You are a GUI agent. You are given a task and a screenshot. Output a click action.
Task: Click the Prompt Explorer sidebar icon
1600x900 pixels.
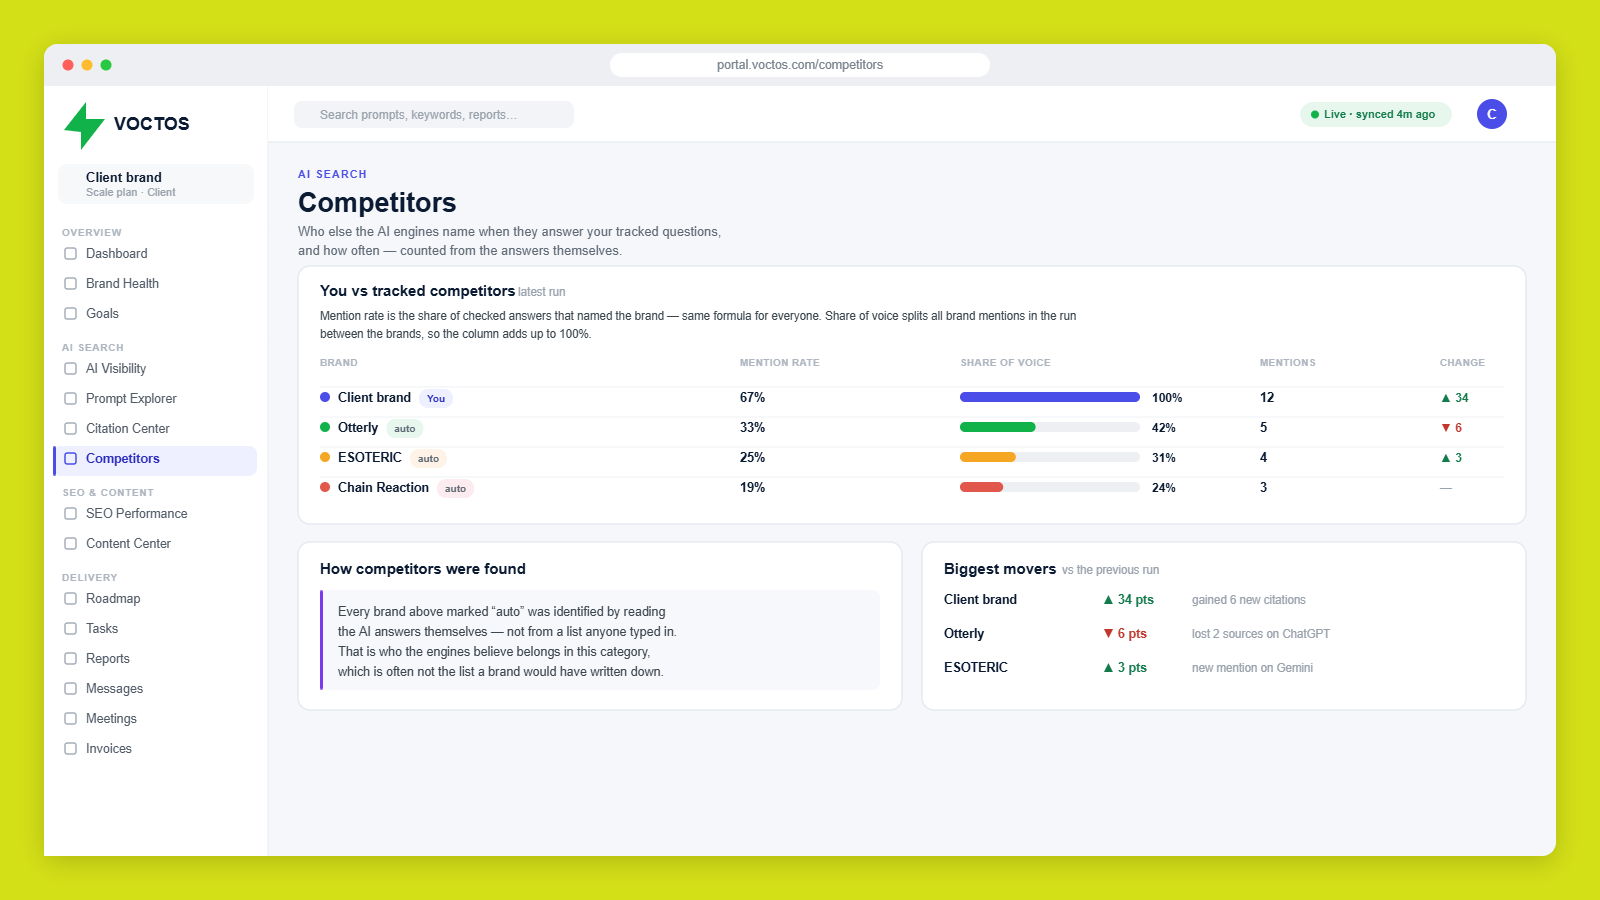(x=70, y=399)
